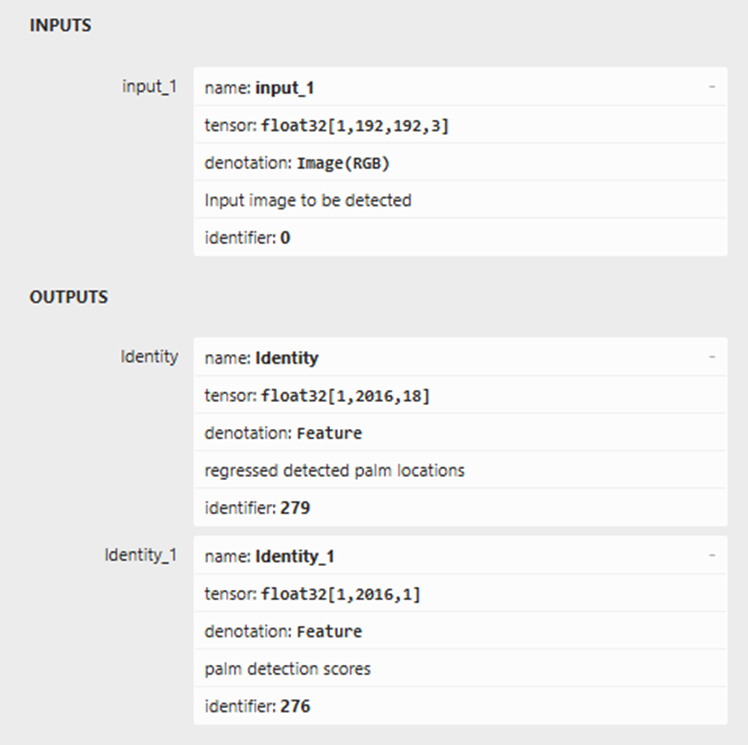
Task: Click the float32[1,2016,18] tensor row
Action: coord(460,395)
